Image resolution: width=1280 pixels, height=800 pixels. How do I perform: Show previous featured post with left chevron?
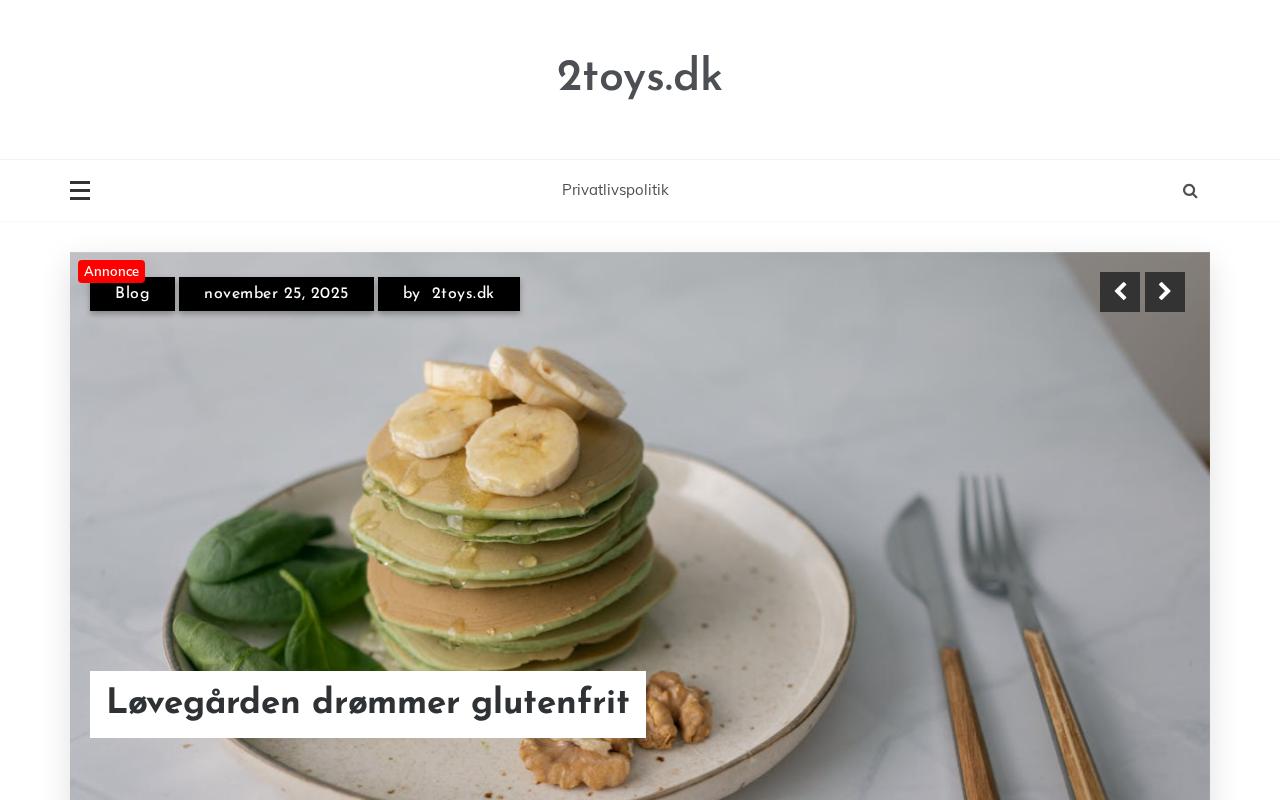click(x=1120, y=292)
